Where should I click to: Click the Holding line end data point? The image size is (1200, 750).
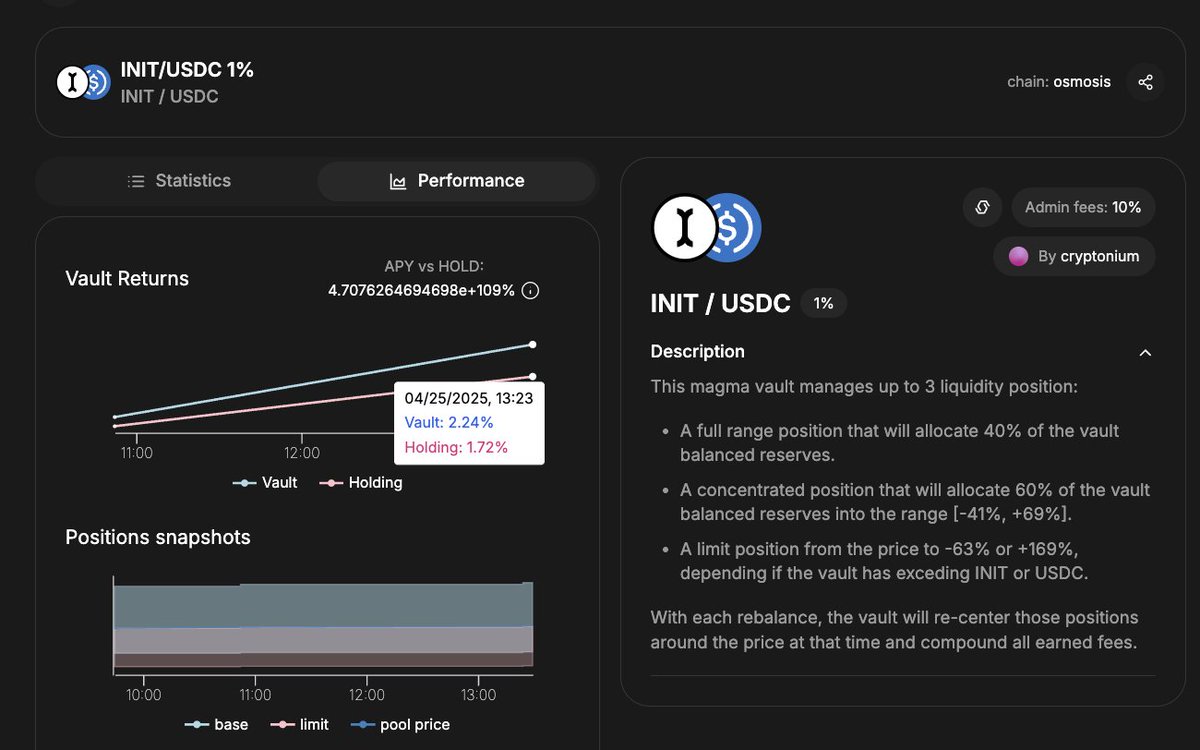[x=532, y=376]
